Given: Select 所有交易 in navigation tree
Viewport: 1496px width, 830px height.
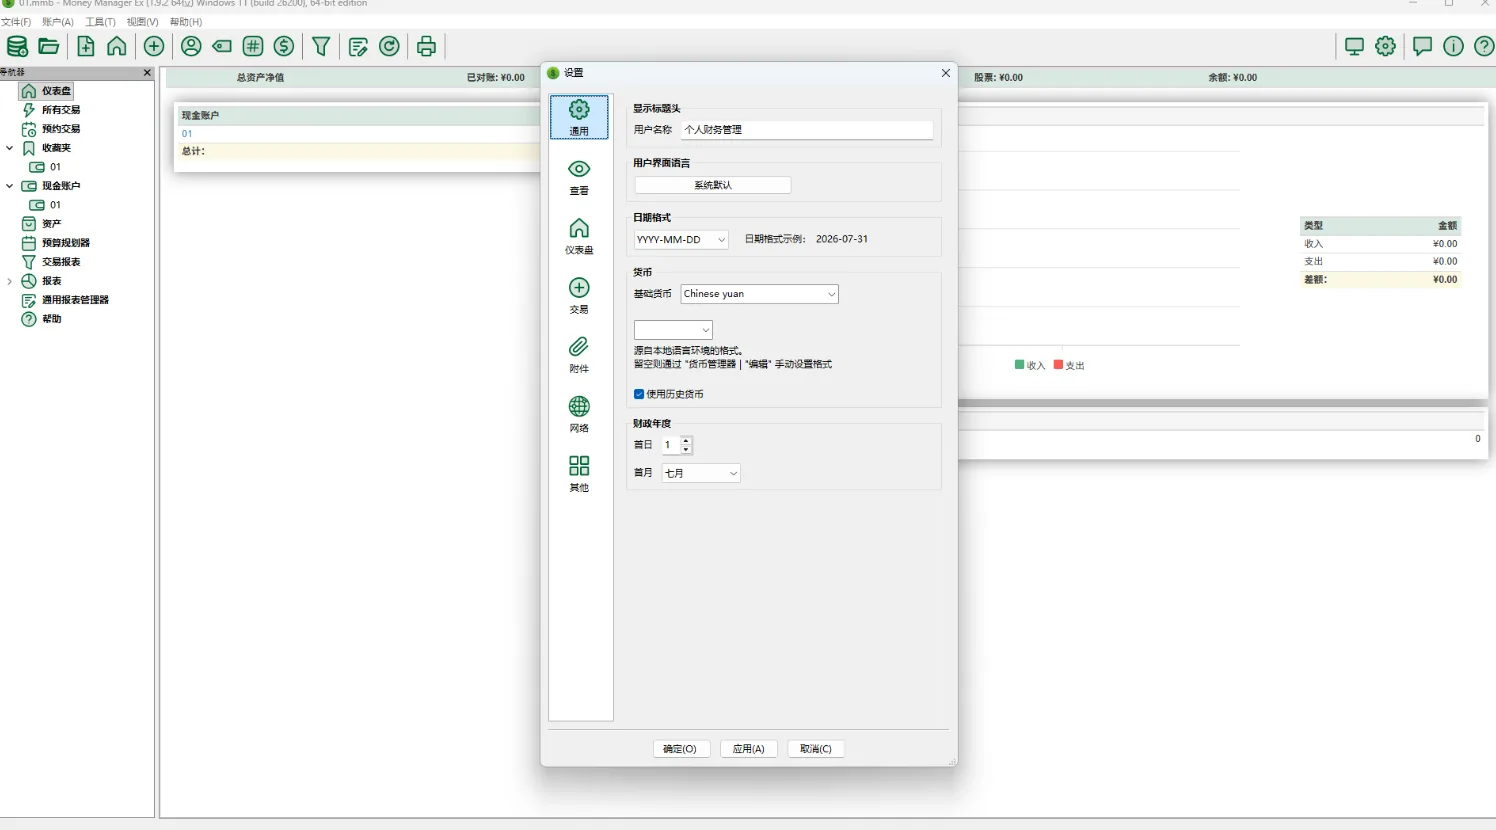Looking at the screenshot, I should 61,110.
